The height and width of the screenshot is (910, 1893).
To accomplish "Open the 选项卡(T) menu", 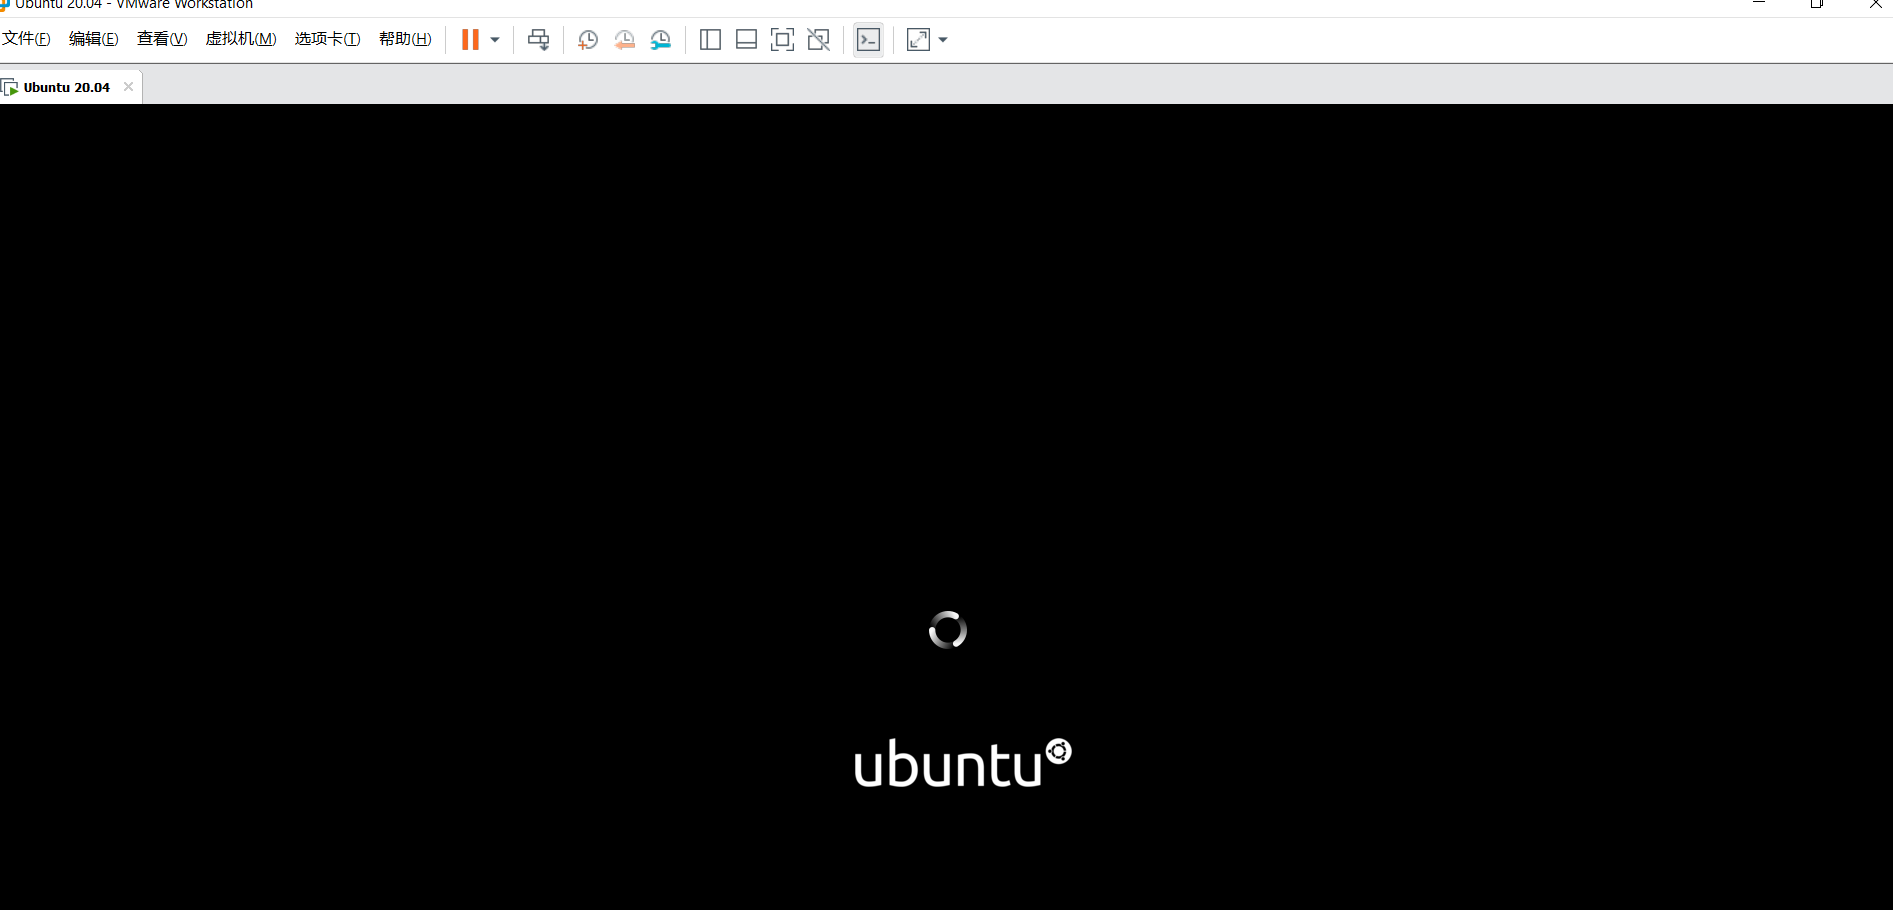I will point(327,39).
